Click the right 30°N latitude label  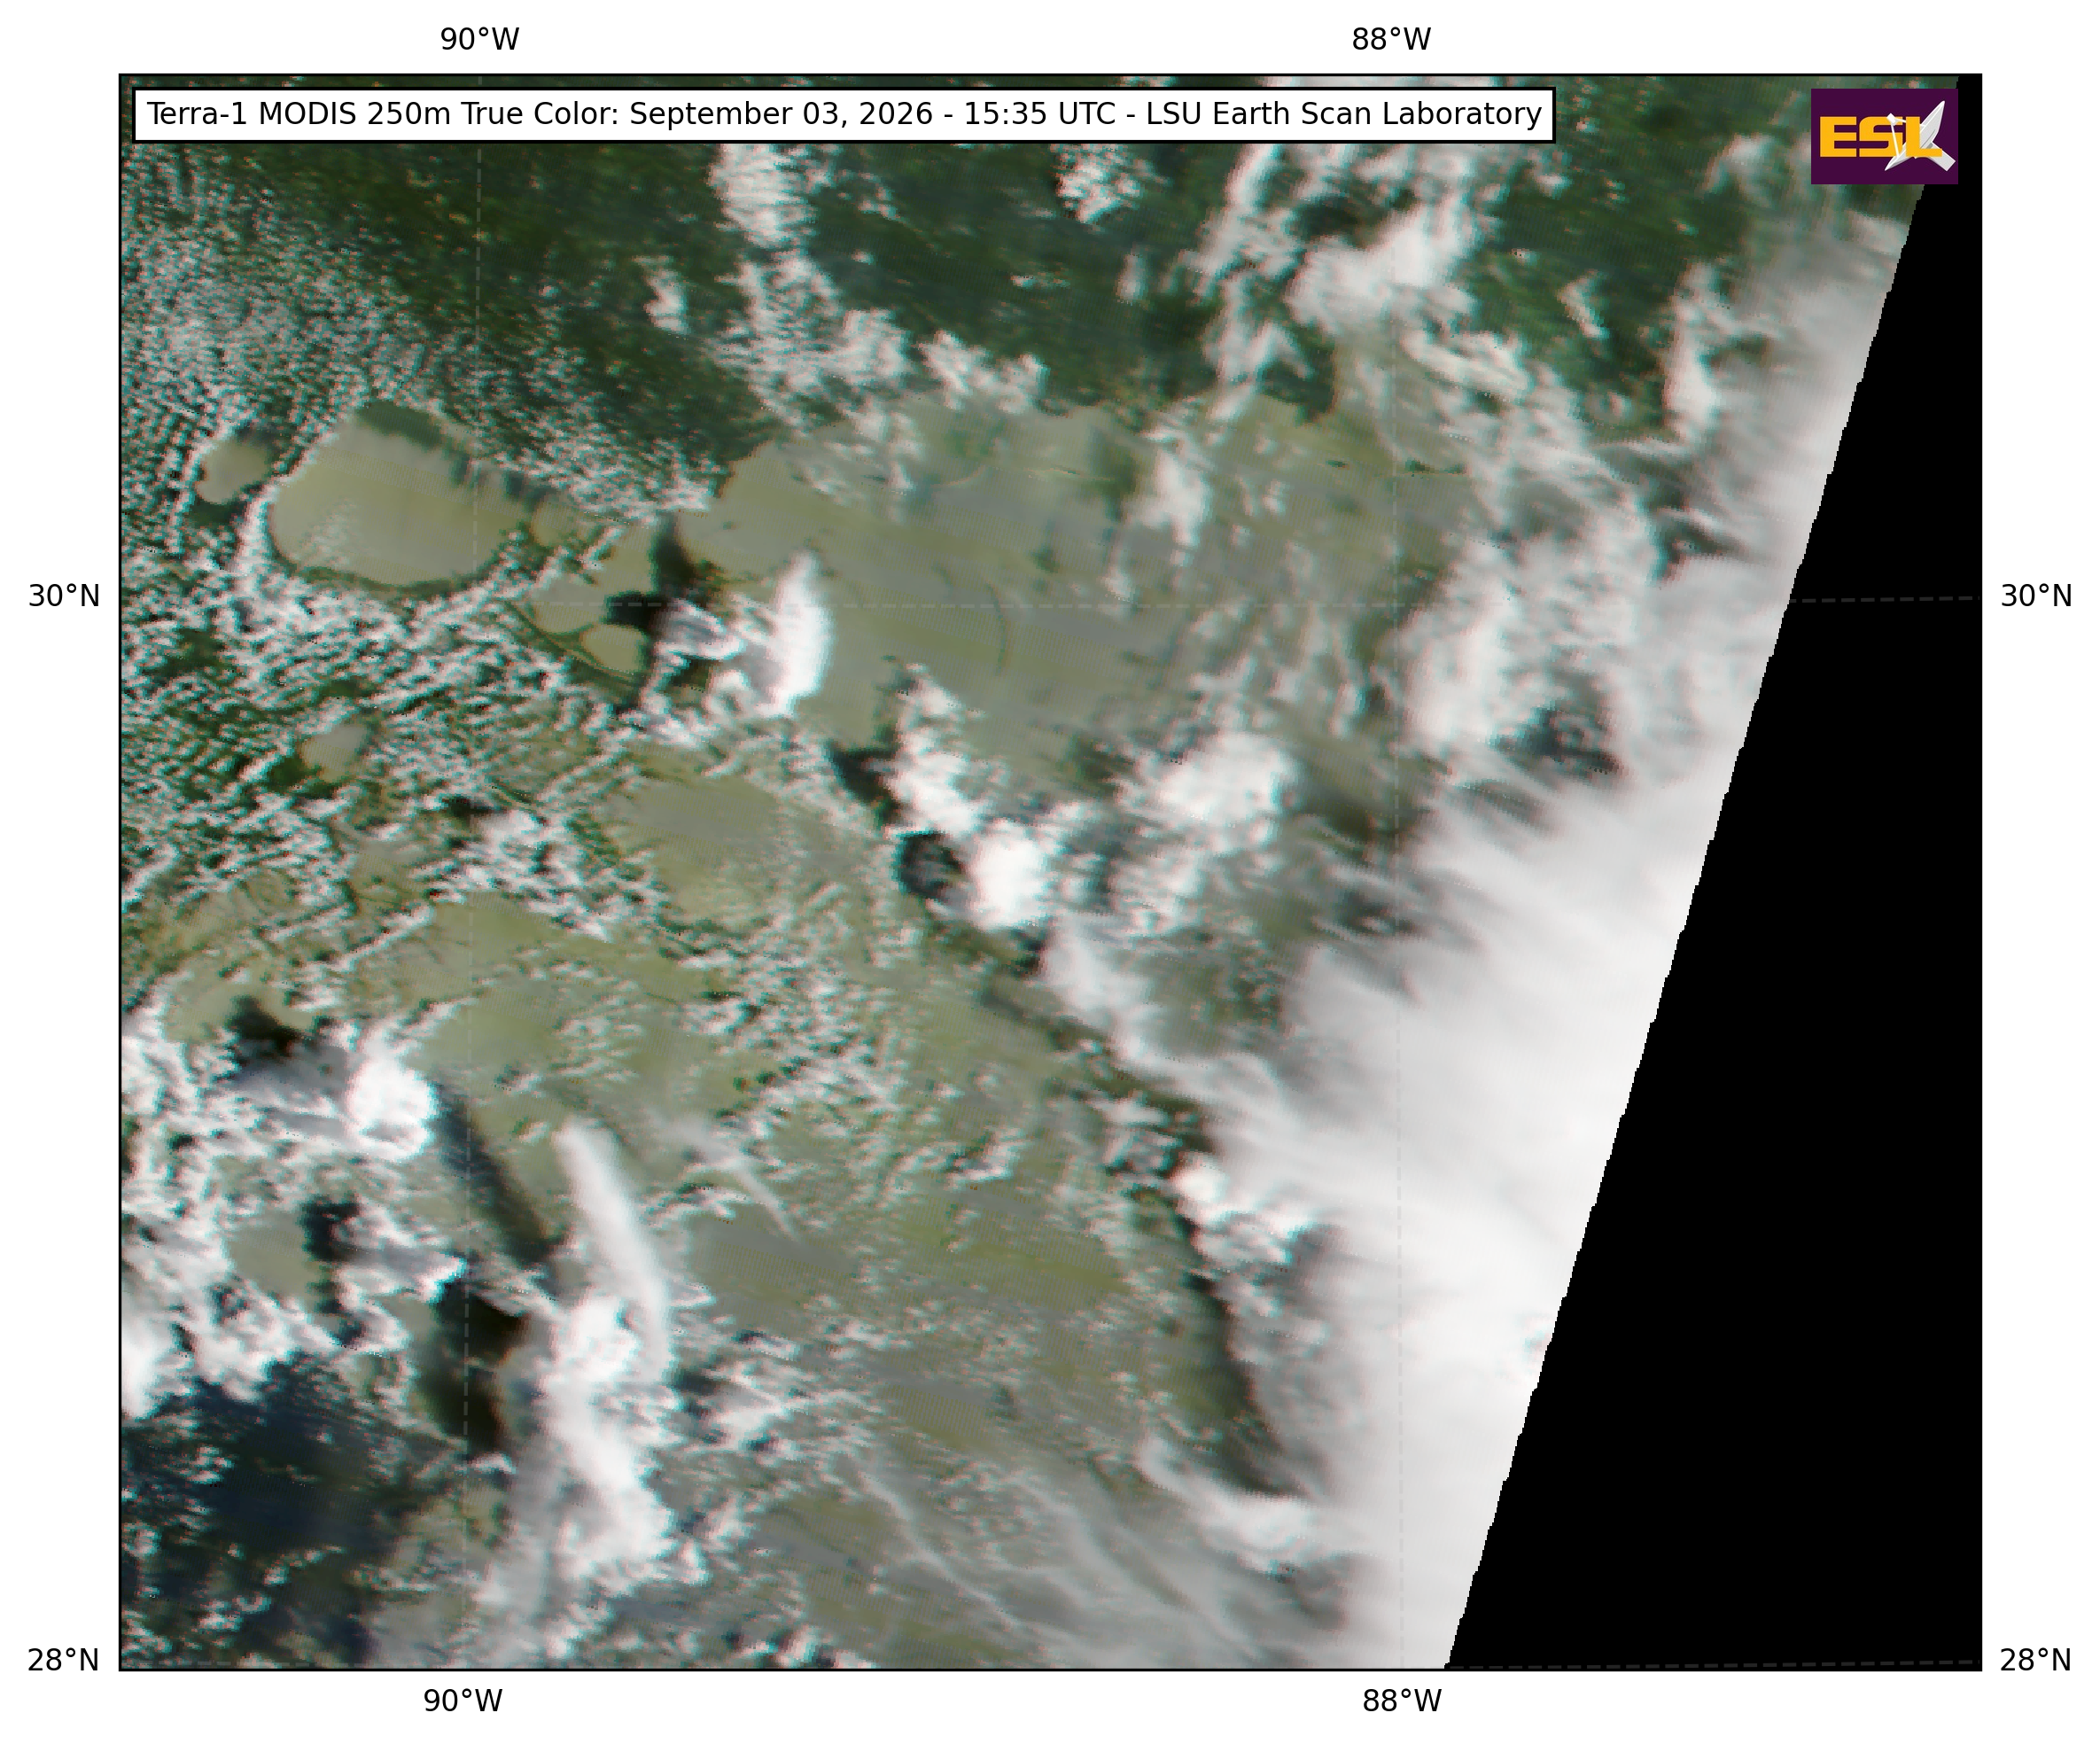2036,597
